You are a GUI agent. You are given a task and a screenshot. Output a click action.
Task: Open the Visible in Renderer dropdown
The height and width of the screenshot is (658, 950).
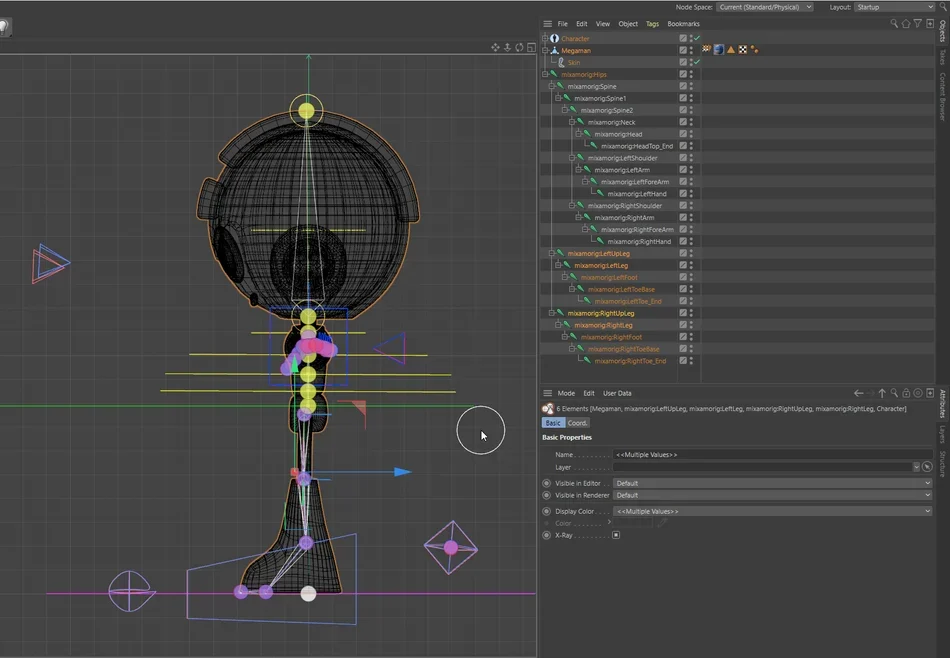point(772,495)
